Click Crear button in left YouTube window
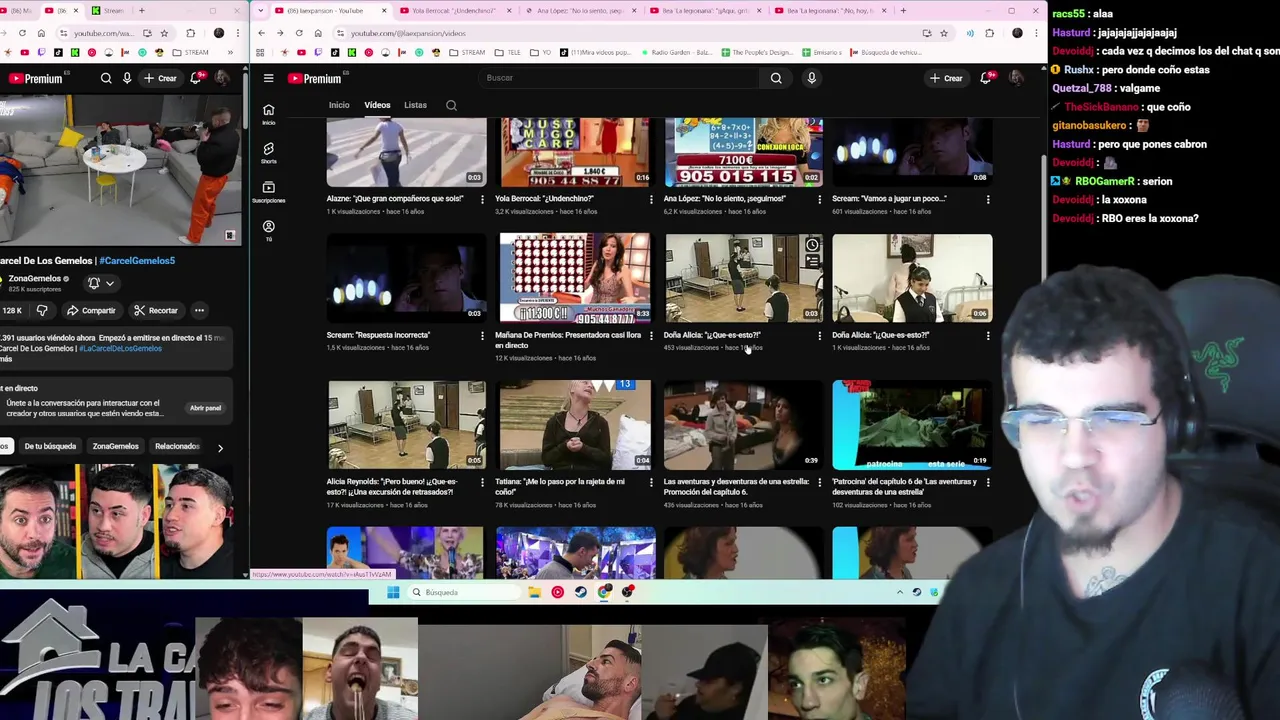Screen dimensions: 1280x720 [x=160, y=78]
